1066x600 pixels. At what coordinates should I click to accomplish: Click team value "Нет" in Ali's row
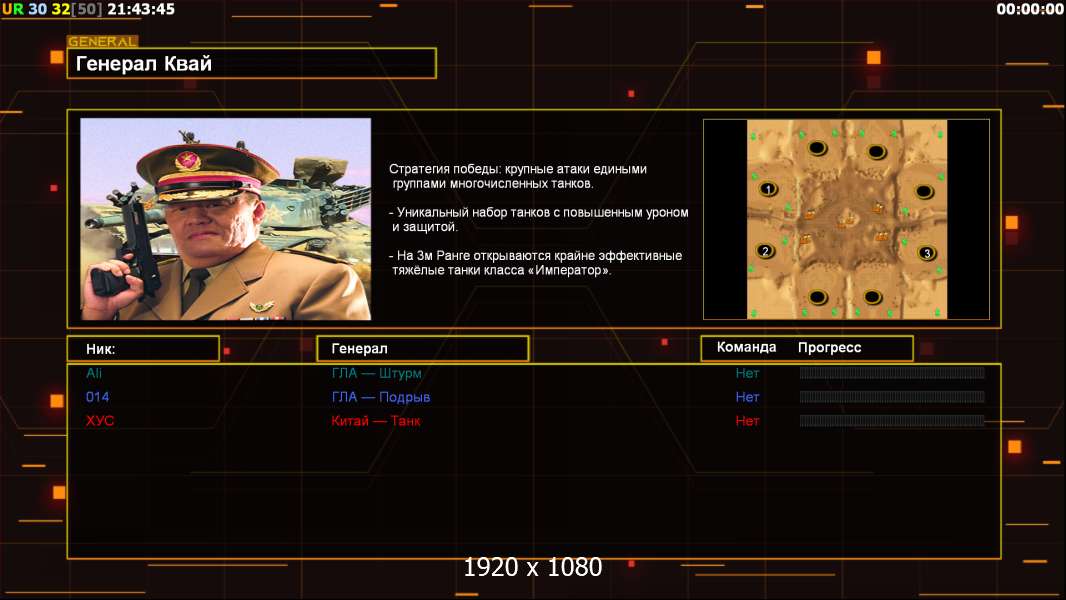[x=747, y=373]
